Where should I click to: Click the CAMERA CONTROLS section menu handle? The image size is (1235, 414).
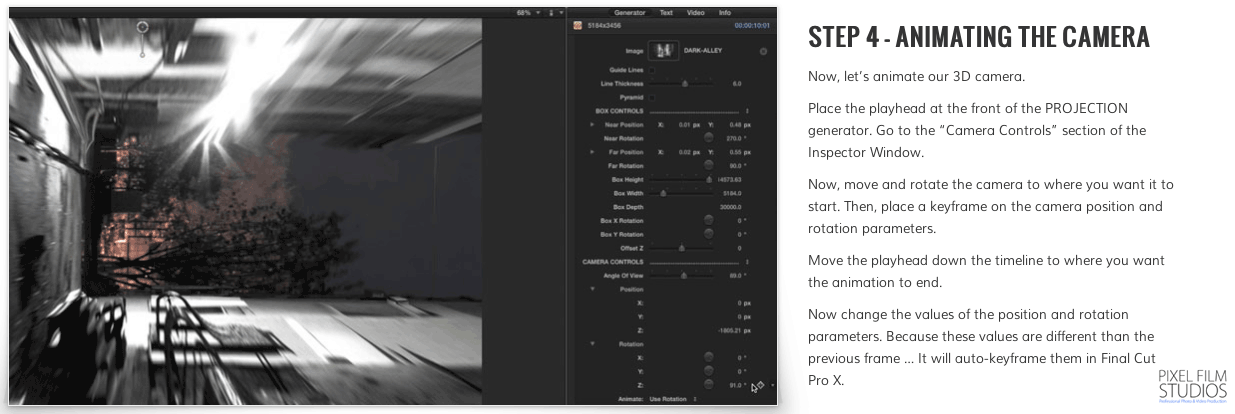[747, 261]
